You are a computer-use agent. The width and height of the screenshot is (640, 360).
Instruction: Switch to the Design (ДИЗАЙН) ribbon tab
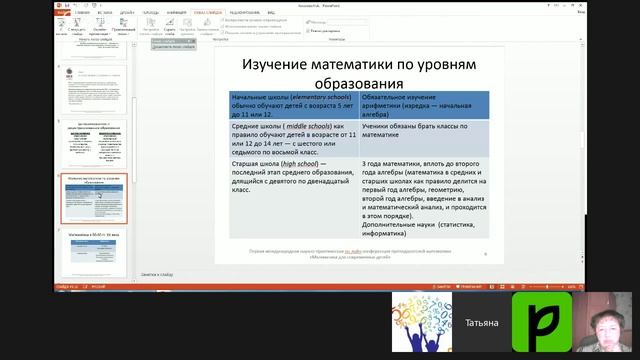click(x=127, y=13)
